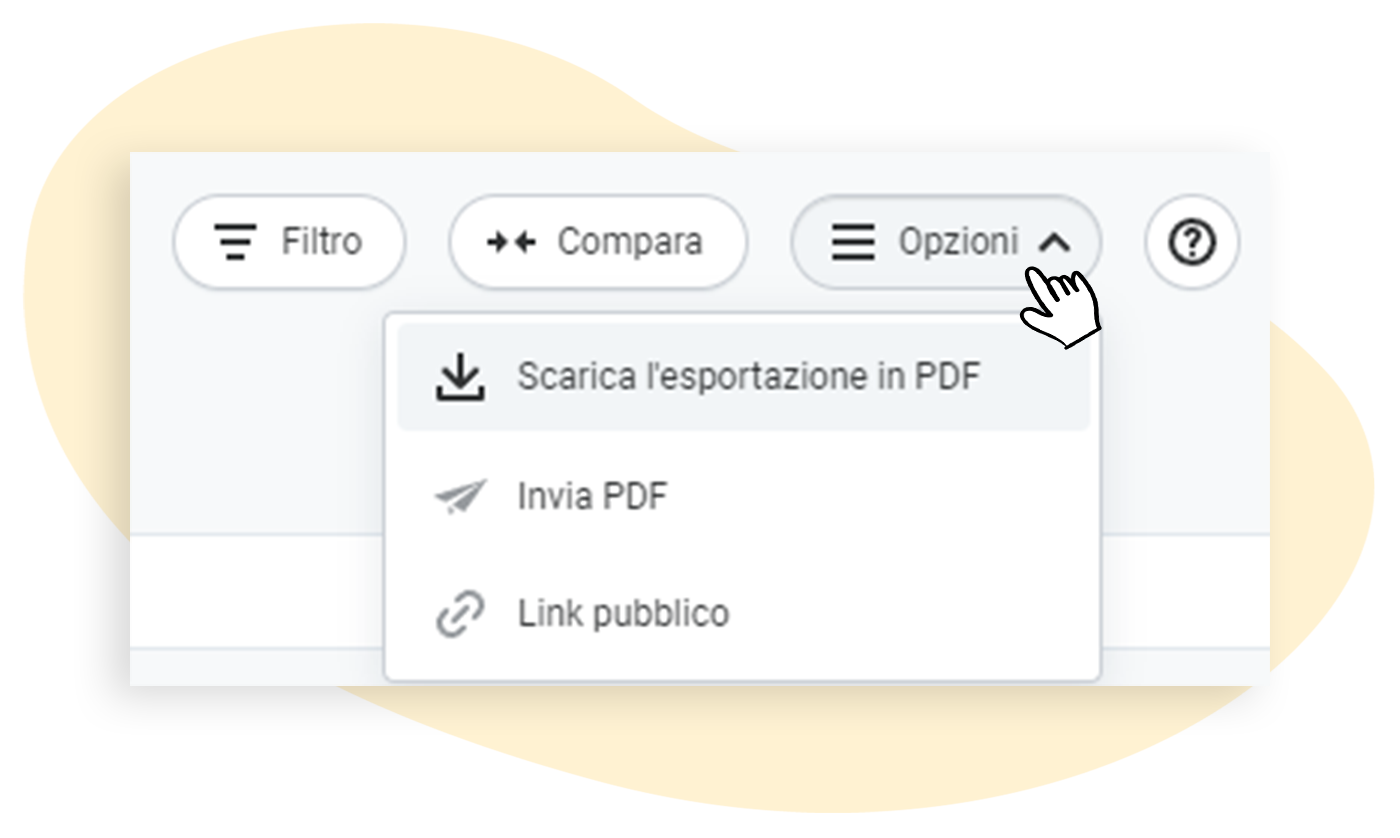Click the chain link icon
The height and width of the screenshot is (838, 1400).
[x=459, y=614]
